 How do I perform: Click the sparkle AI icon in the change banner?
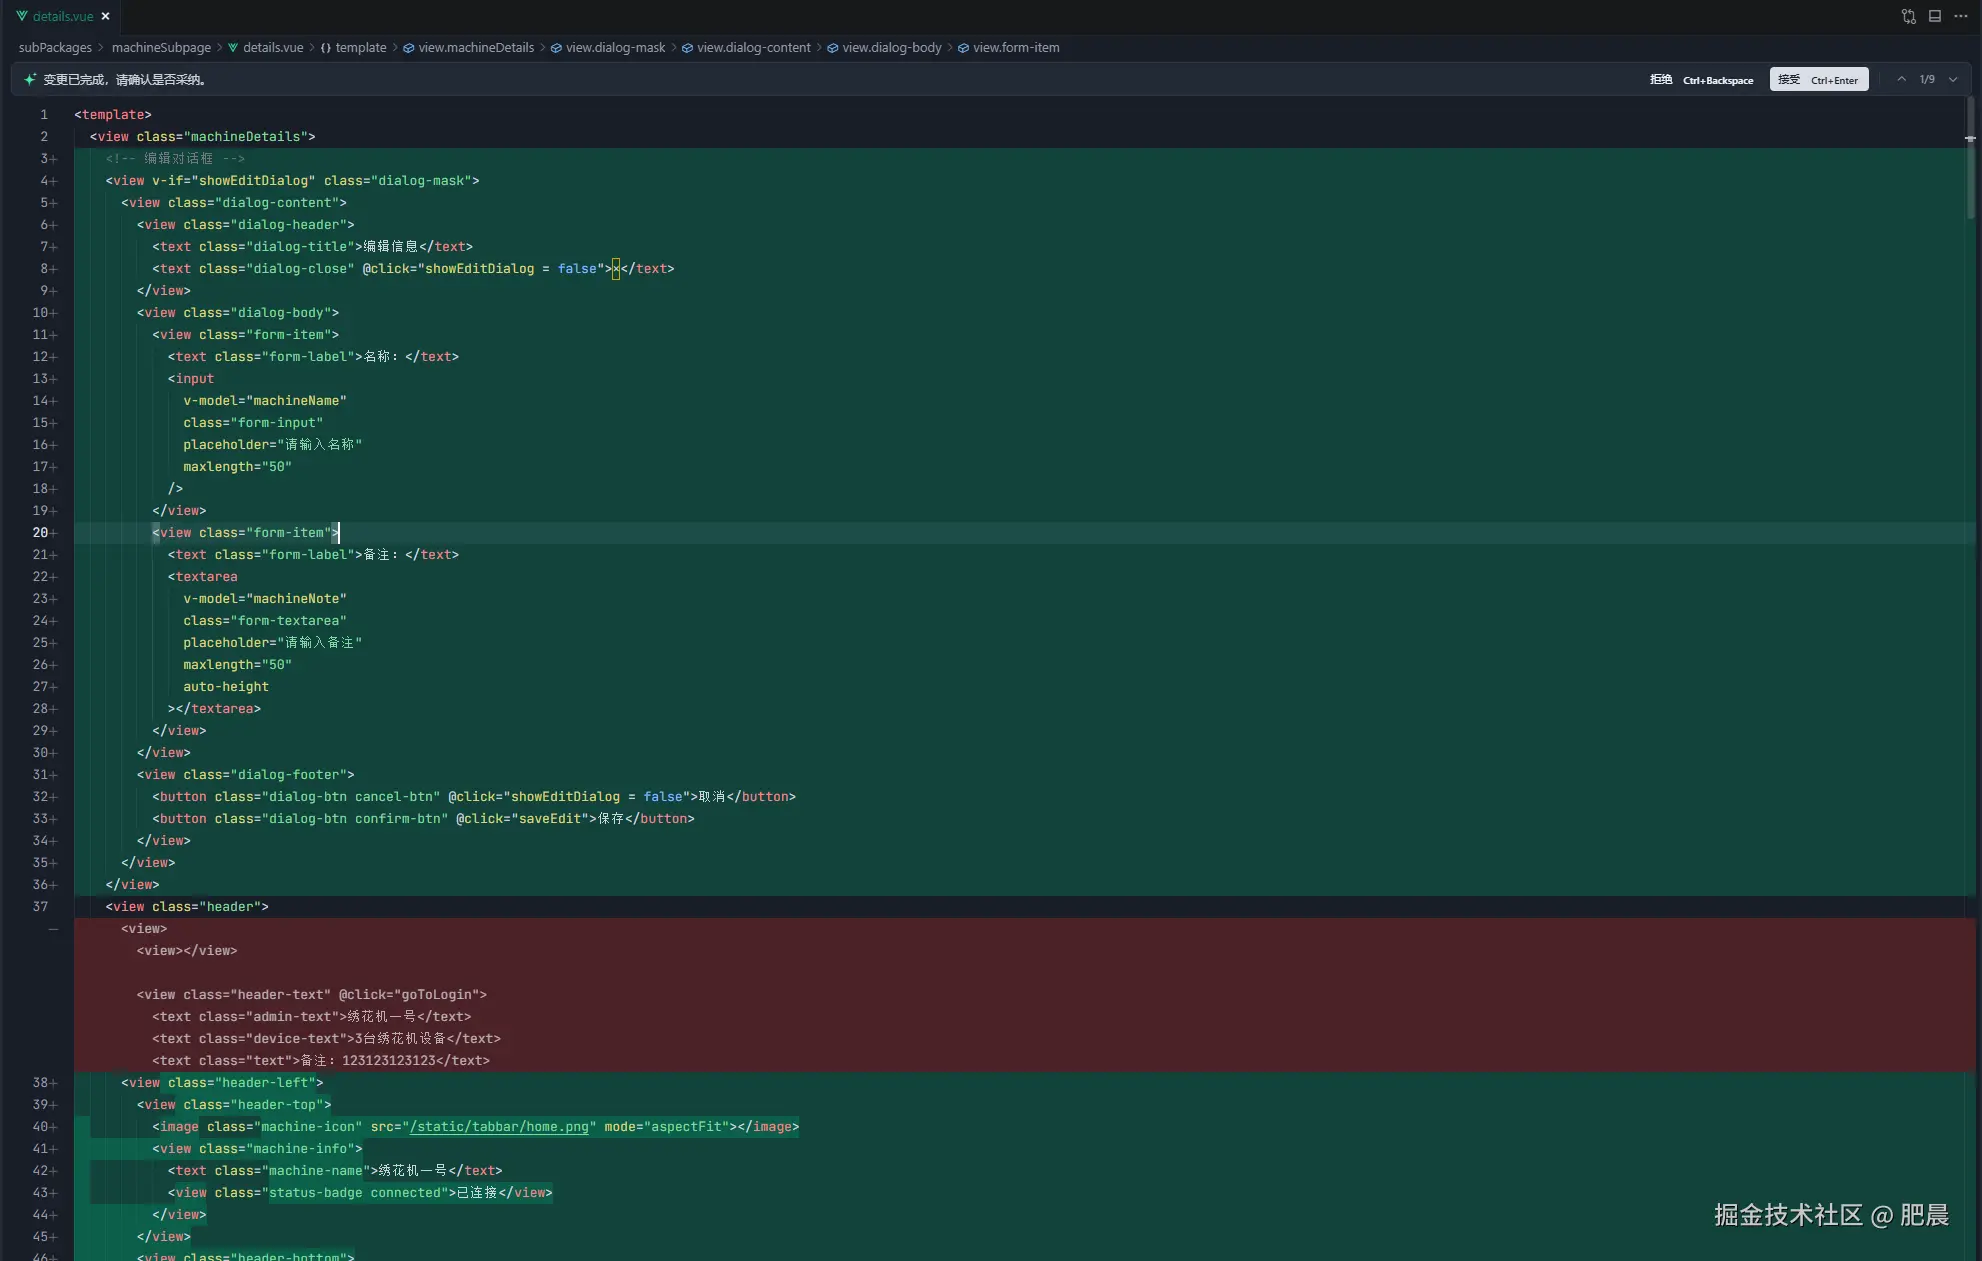pyautogui.click(x=29, y=79)
